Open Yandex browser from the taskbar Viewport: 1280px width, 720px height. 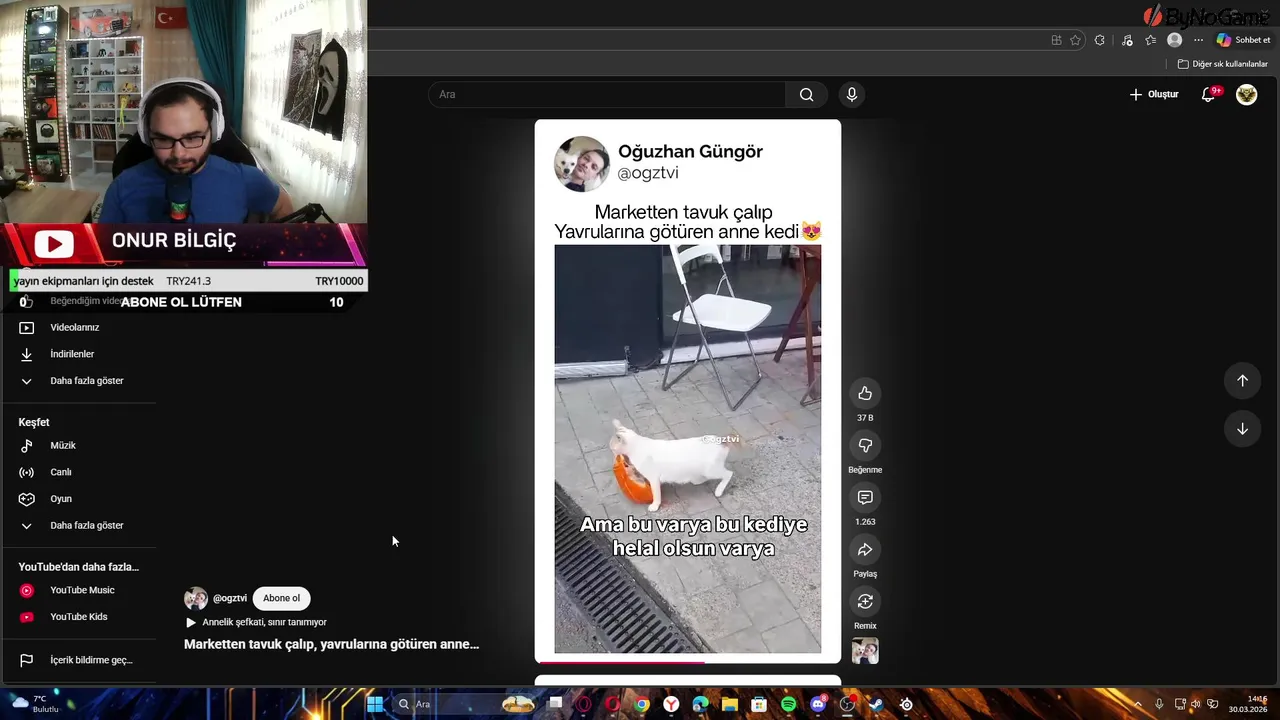tap(671, 704)
